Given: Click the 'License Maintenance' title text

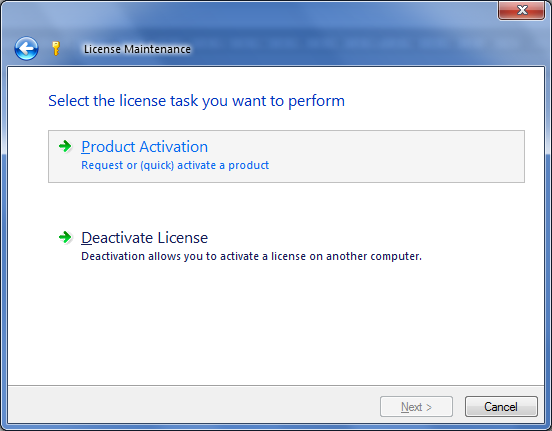Looking at the screenshot, I should (x=137, y=49).
